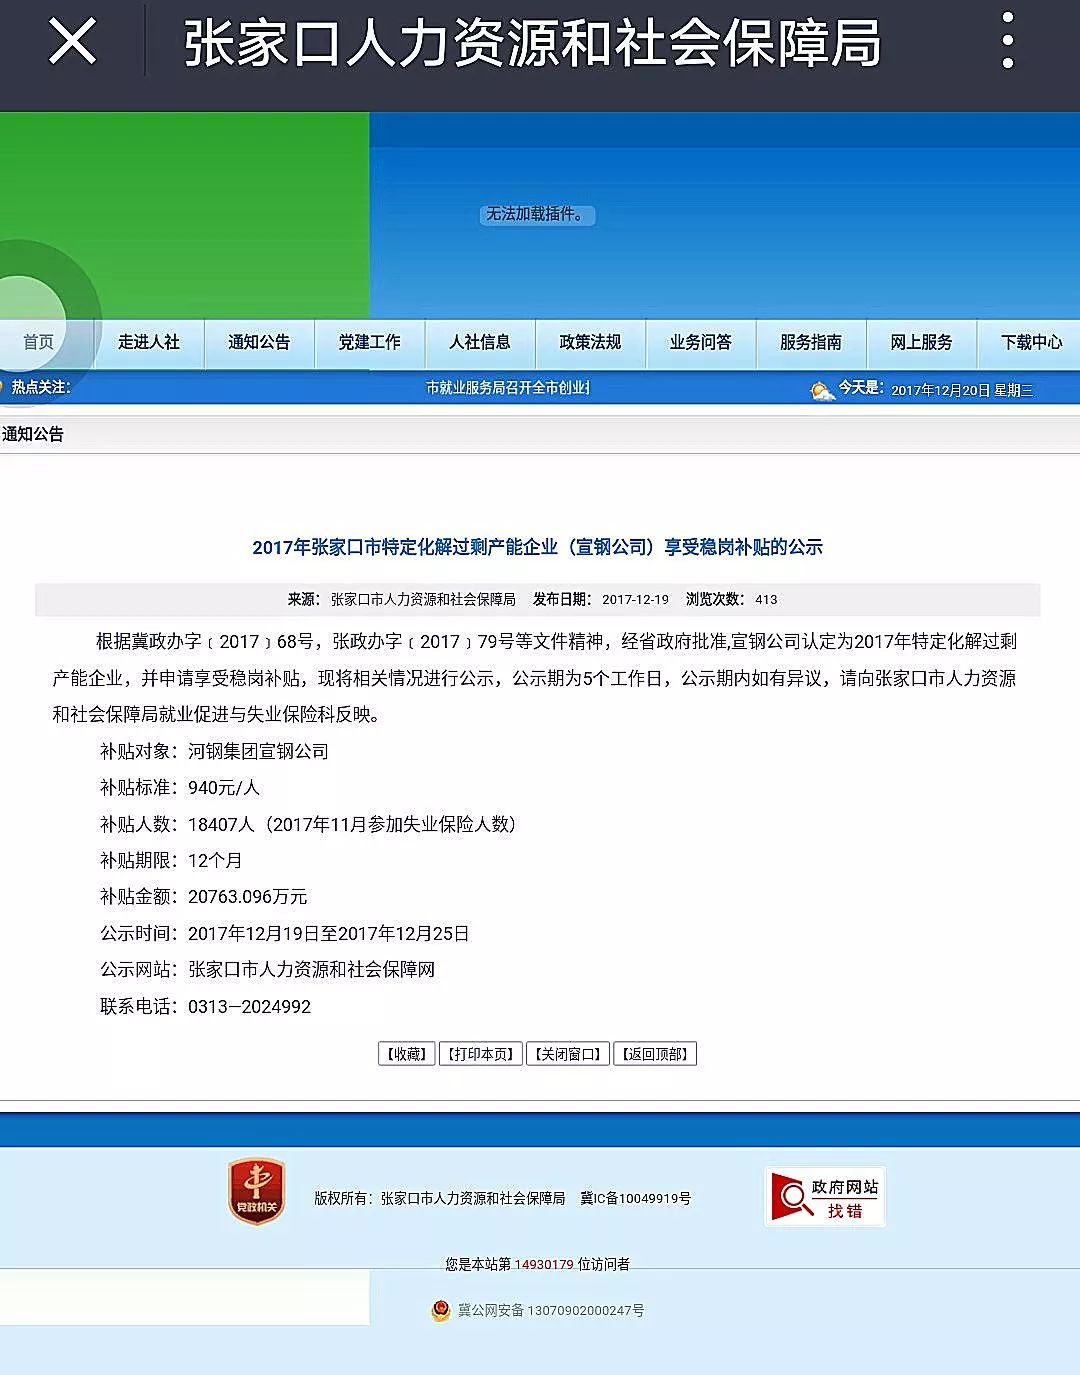Viewport: 1080px width, 1375px height.
Task: Click the 发布日期 2017-12-19 text
Action: 601,599
